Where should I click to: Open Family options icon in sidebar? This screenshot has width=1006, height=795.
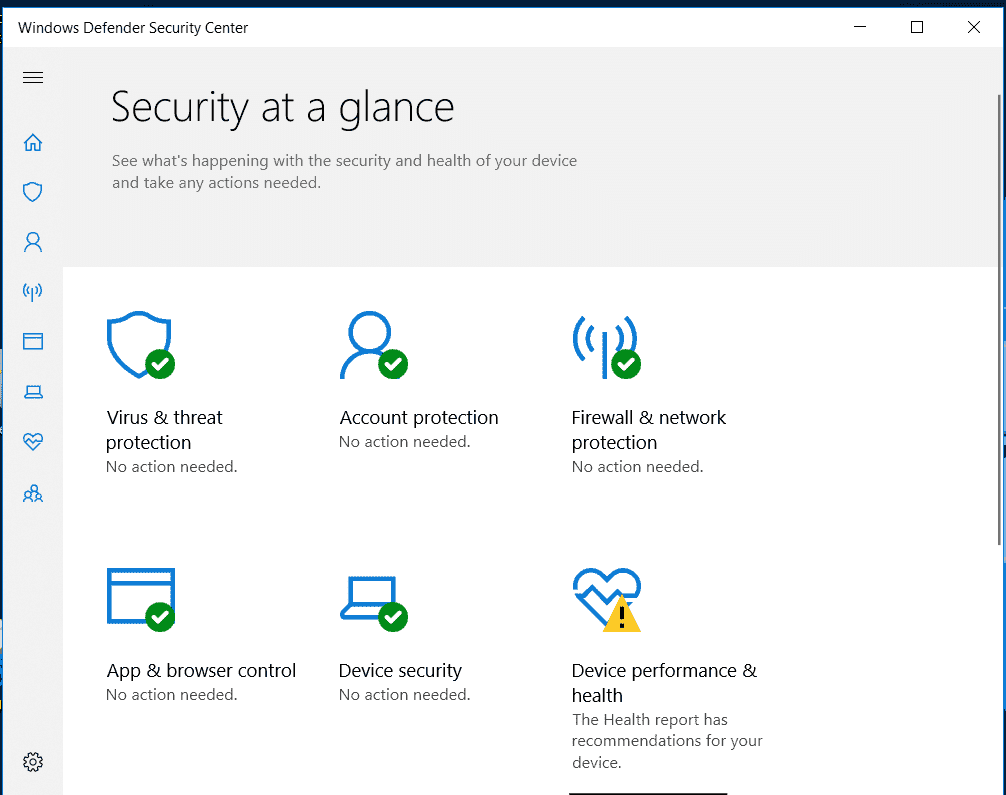tap(33, 493)
